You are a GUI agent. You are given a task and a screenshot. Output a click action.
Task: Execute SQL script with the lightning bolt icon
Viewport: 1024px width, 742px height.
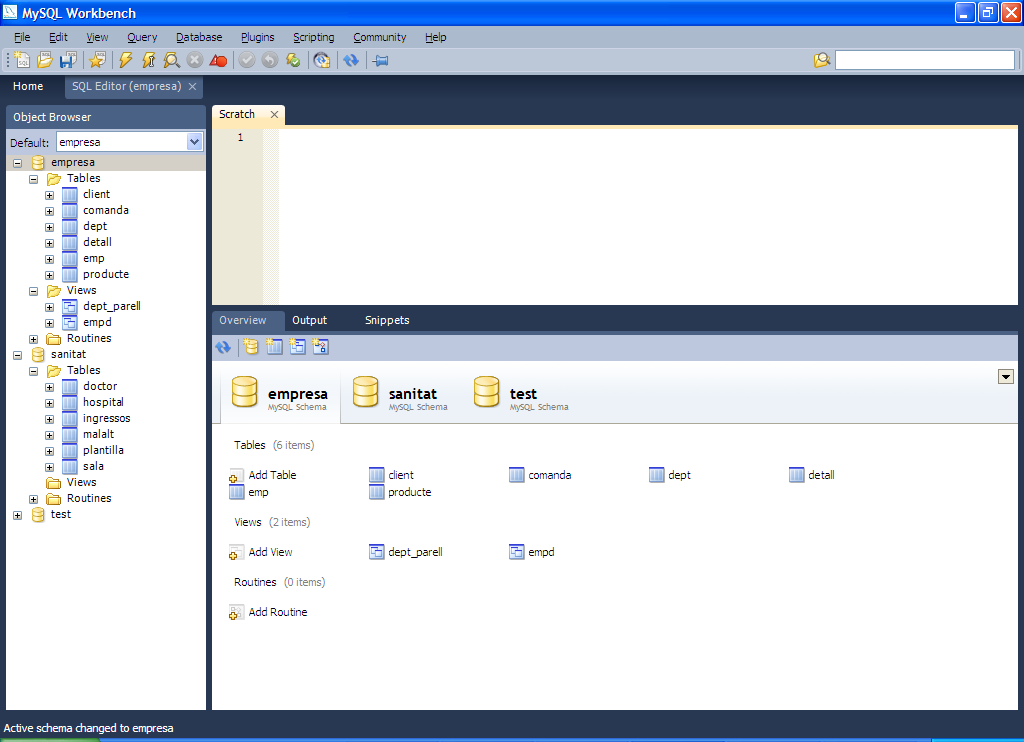click(x=125, y=60)
